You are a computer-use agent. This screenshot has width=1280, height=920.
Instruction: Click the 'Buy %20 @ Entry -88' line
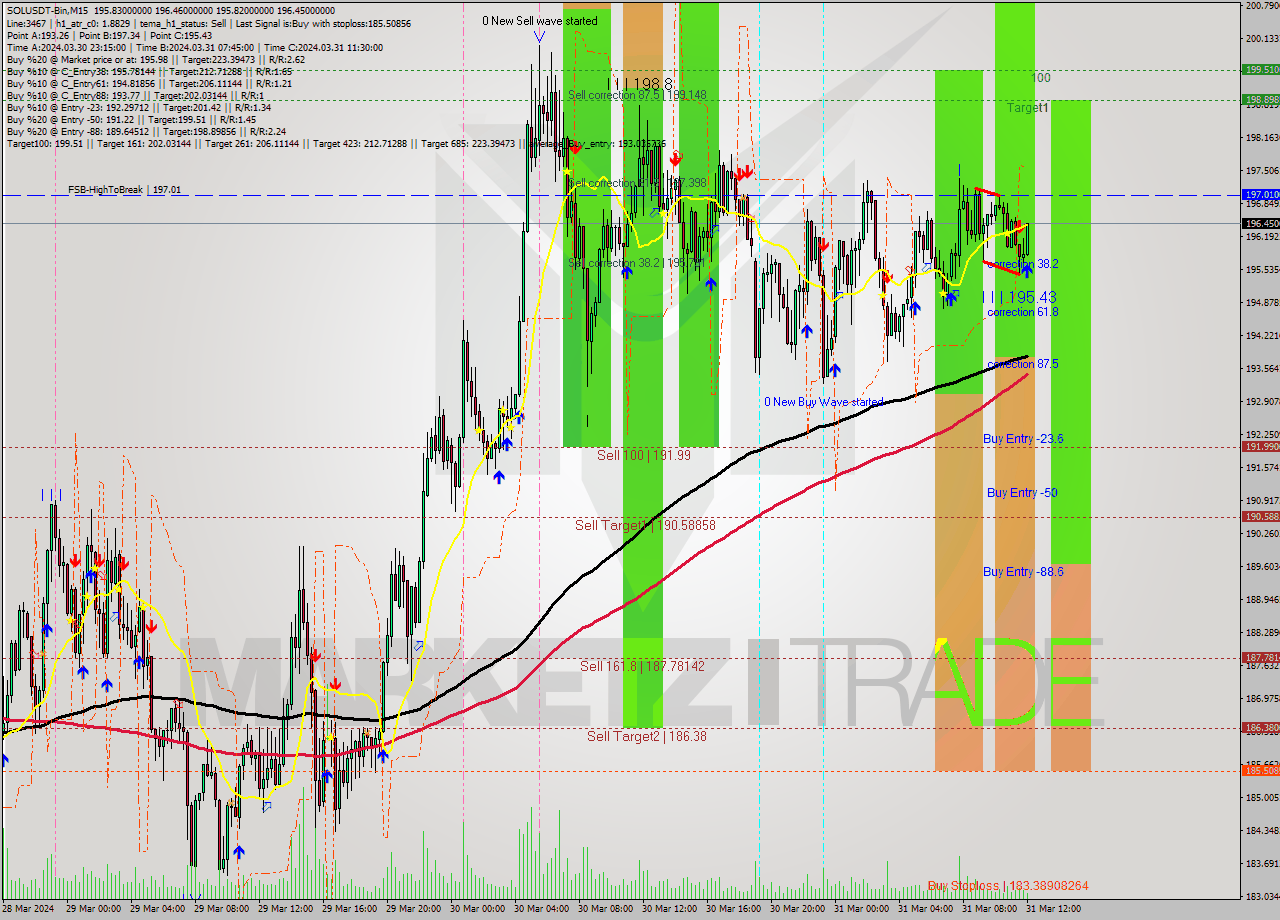coord(146,132)
